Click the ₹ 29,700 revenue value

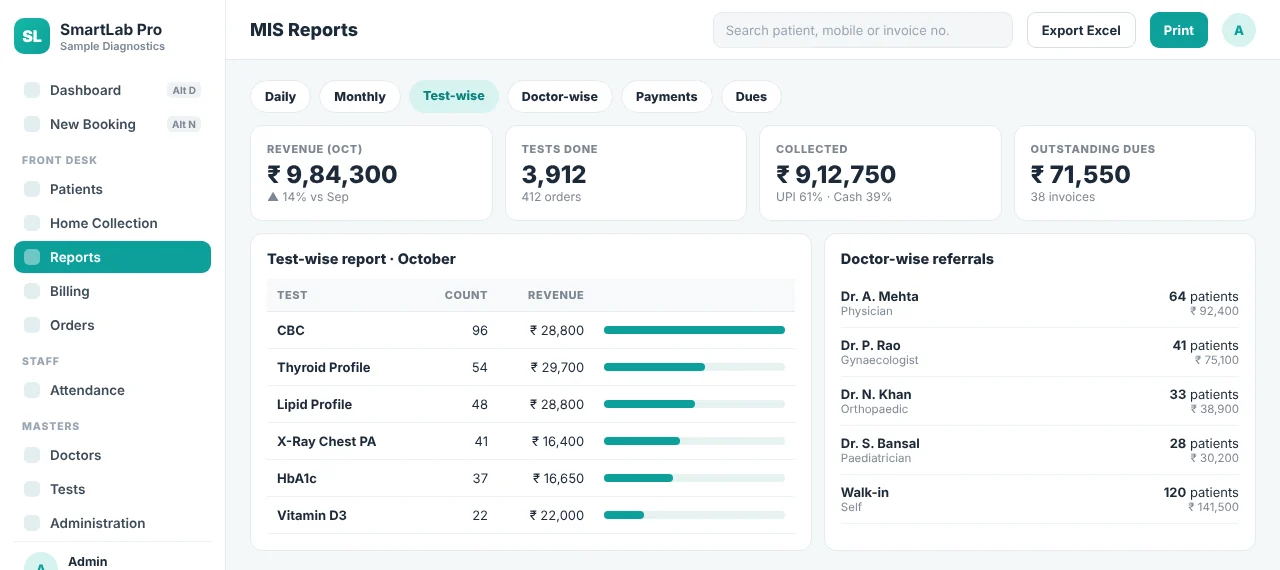pos(557,367)
